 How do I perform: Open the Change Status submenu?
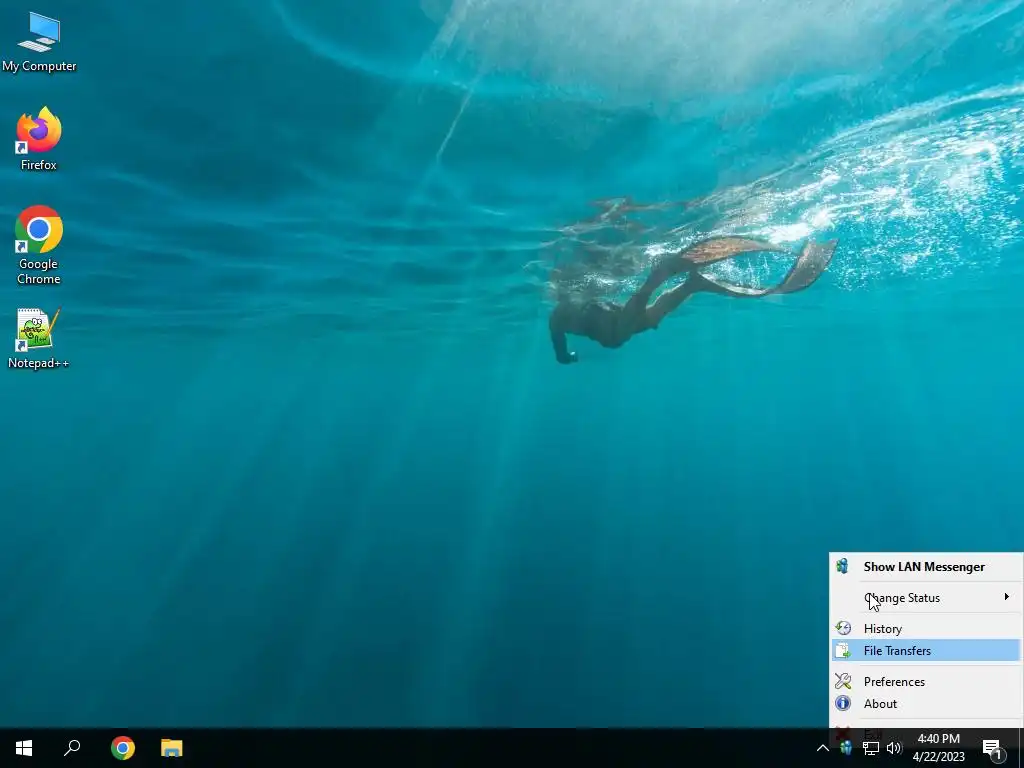point(926,598)
